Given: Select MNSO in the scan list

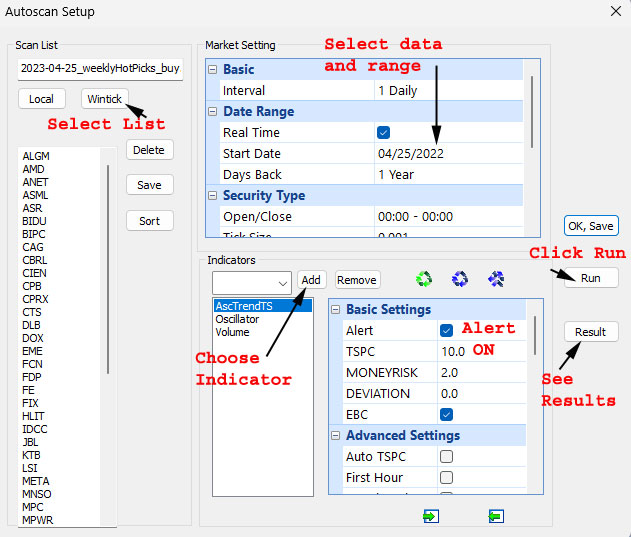Looking at the screenshot, I should 37,494.
